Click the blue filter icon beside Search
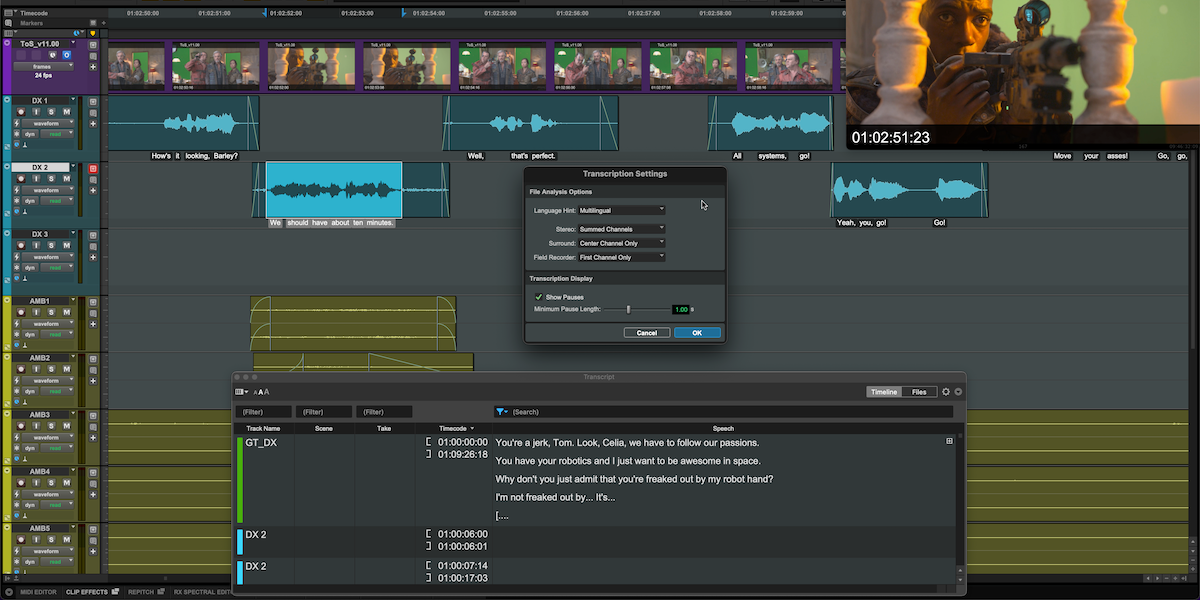This screenshot has height=600, width=1200. pos(501,411)
